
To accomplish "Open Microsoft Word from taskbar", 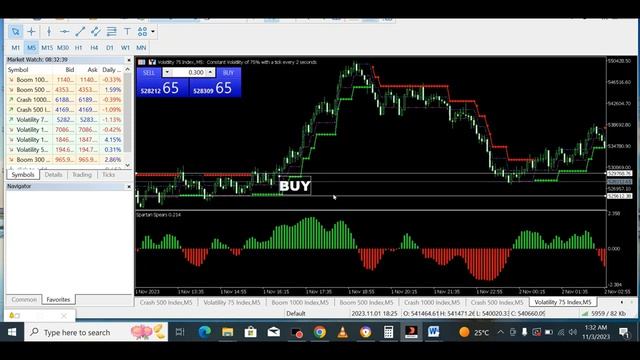I will pyautogui.click(x=434, y=332).
